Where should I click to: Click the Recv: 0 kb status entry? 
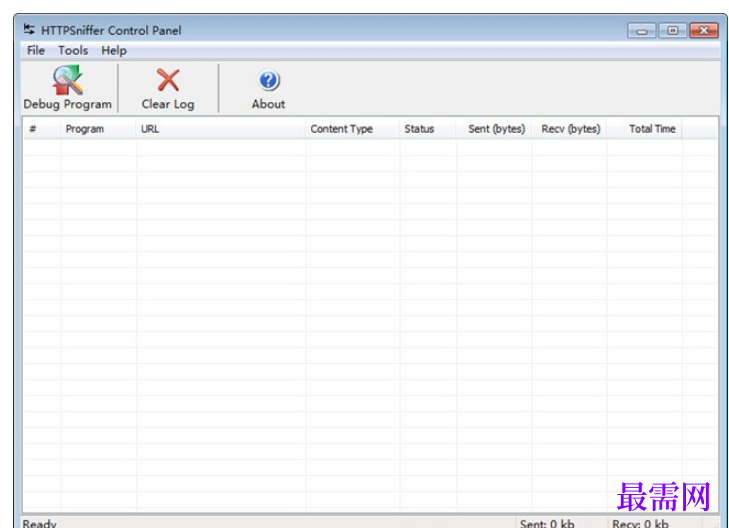click(x=640, y=523)
